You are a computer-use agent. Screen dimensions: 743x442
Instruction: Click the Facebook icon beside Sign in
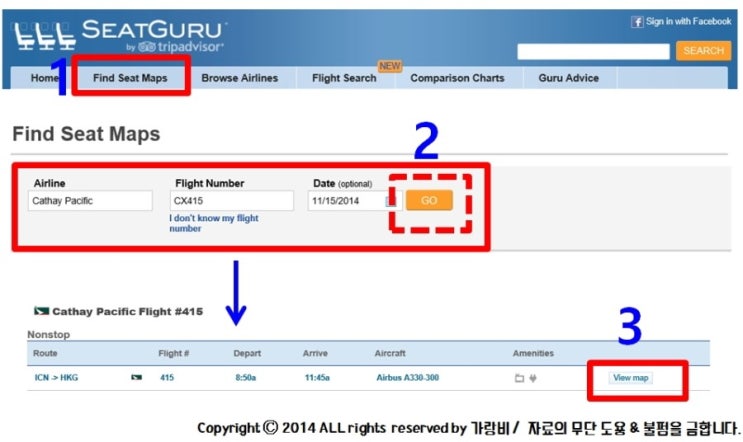(x=637, y=21)
